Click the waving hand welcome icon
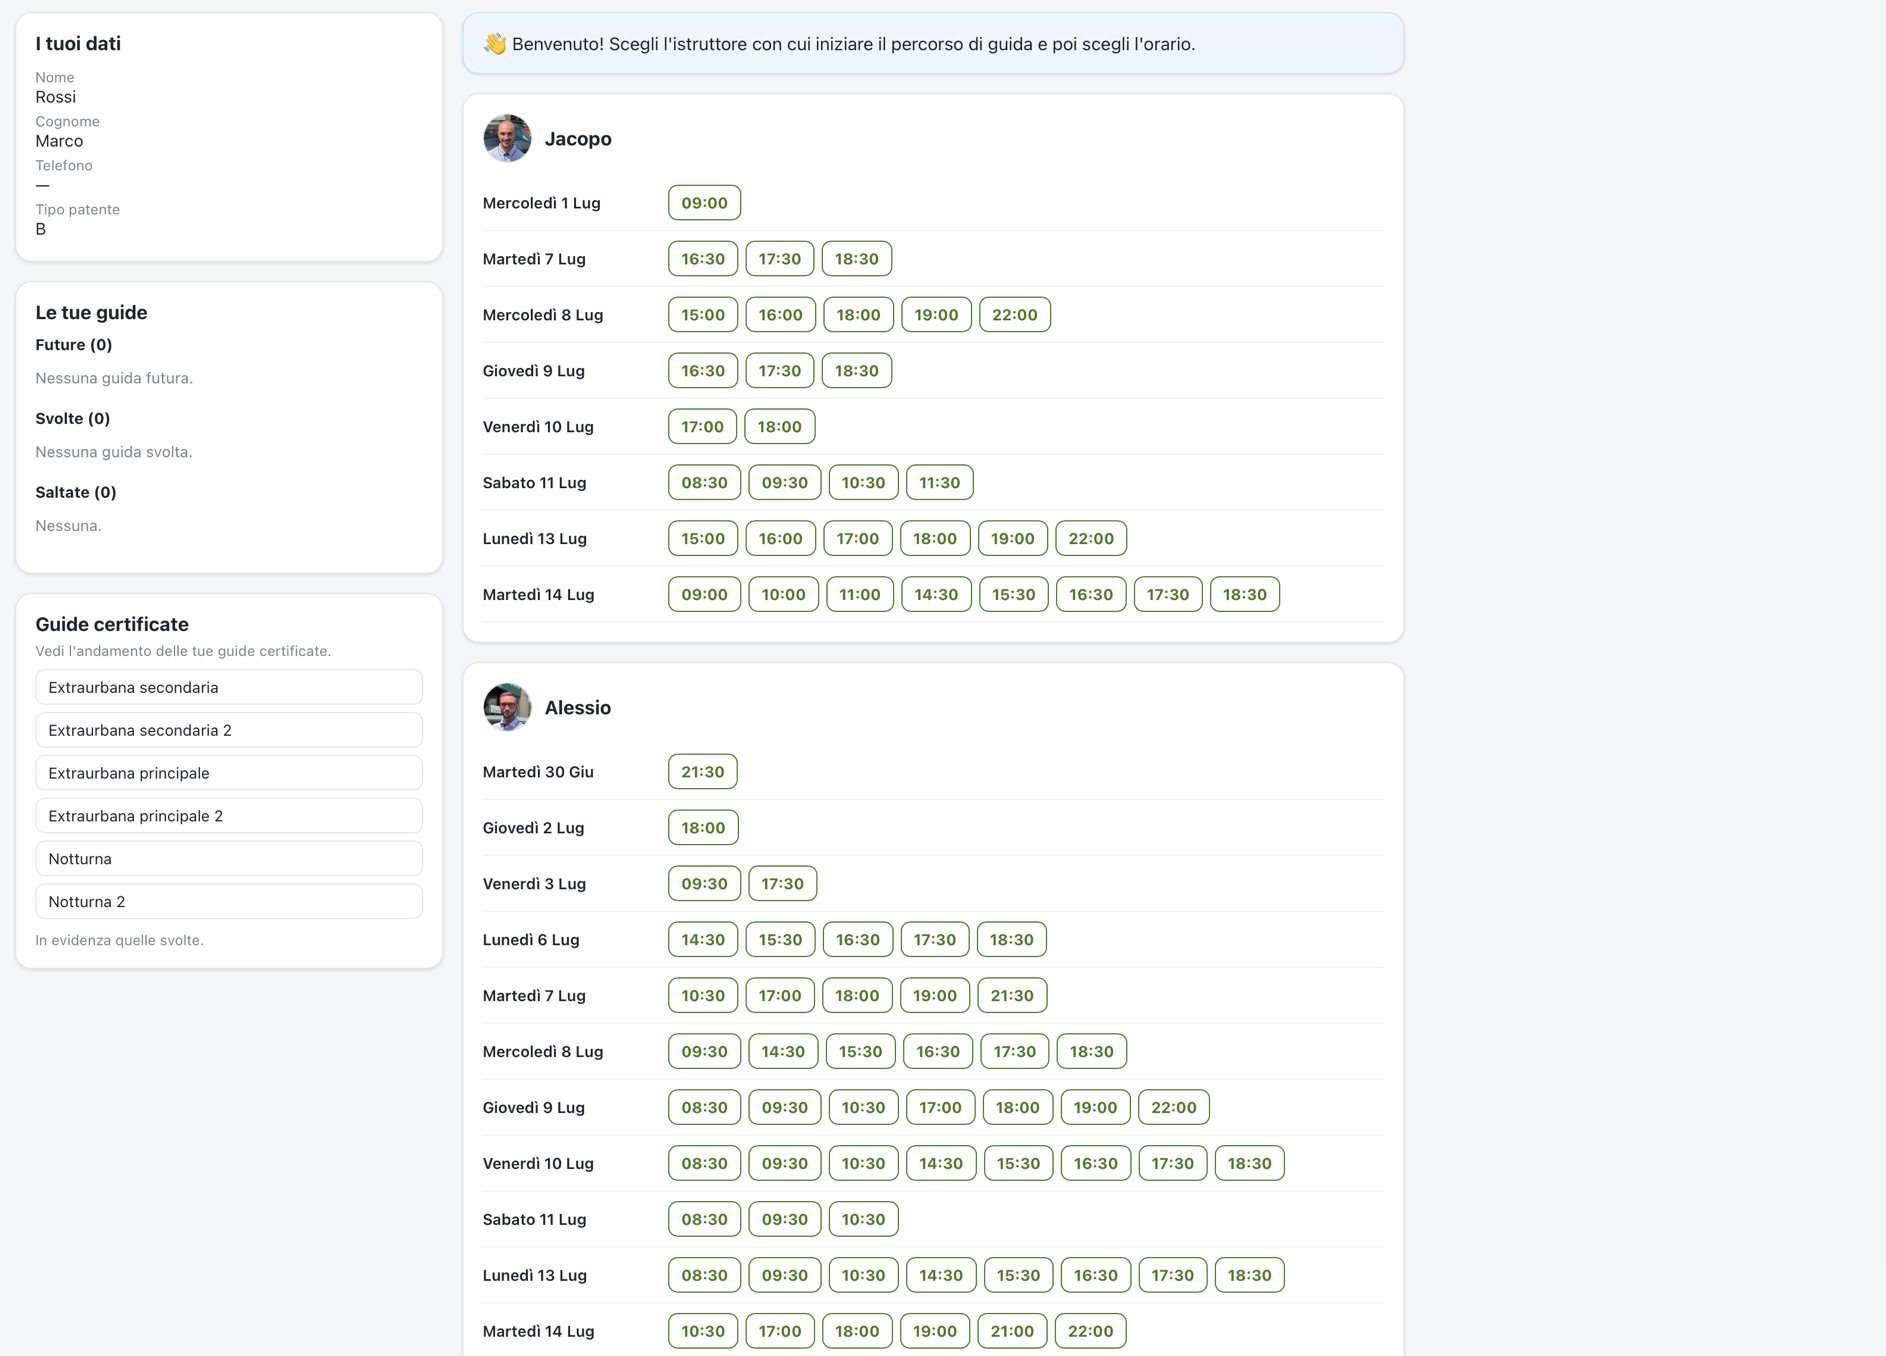 pyautogui.click(x=495, y=44)
